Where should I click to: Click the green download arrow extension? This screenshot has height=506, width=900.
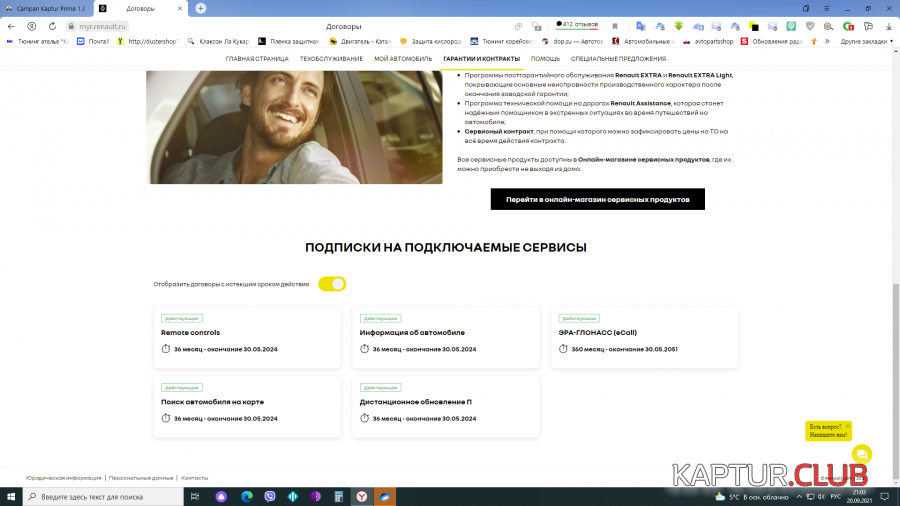678,26
